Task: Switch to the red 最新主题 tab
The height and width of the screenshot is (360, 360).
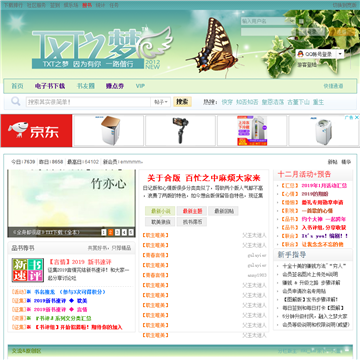Action: (x=192, y=211)
